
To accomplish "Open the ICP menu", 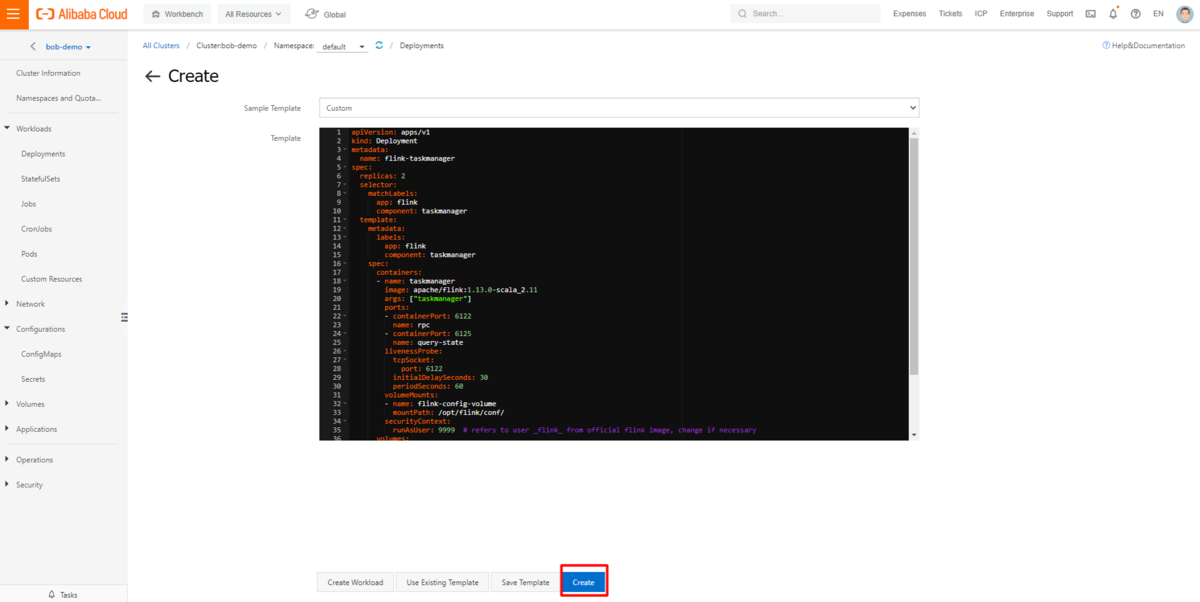I will [981, 14].
